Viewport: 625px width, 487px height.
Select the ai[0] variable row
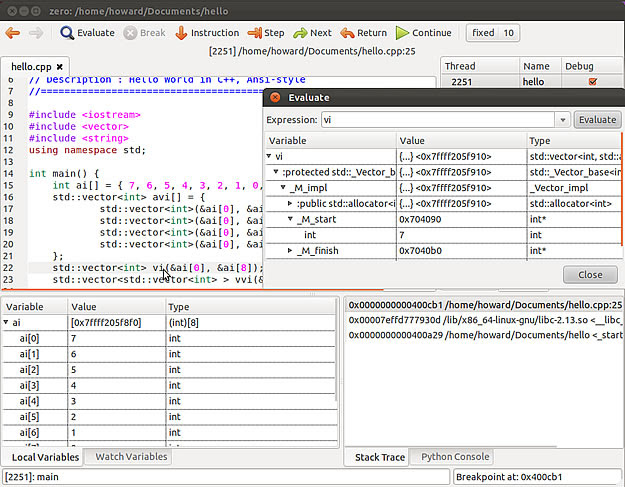pyautogui.click(x=169, y=338)
